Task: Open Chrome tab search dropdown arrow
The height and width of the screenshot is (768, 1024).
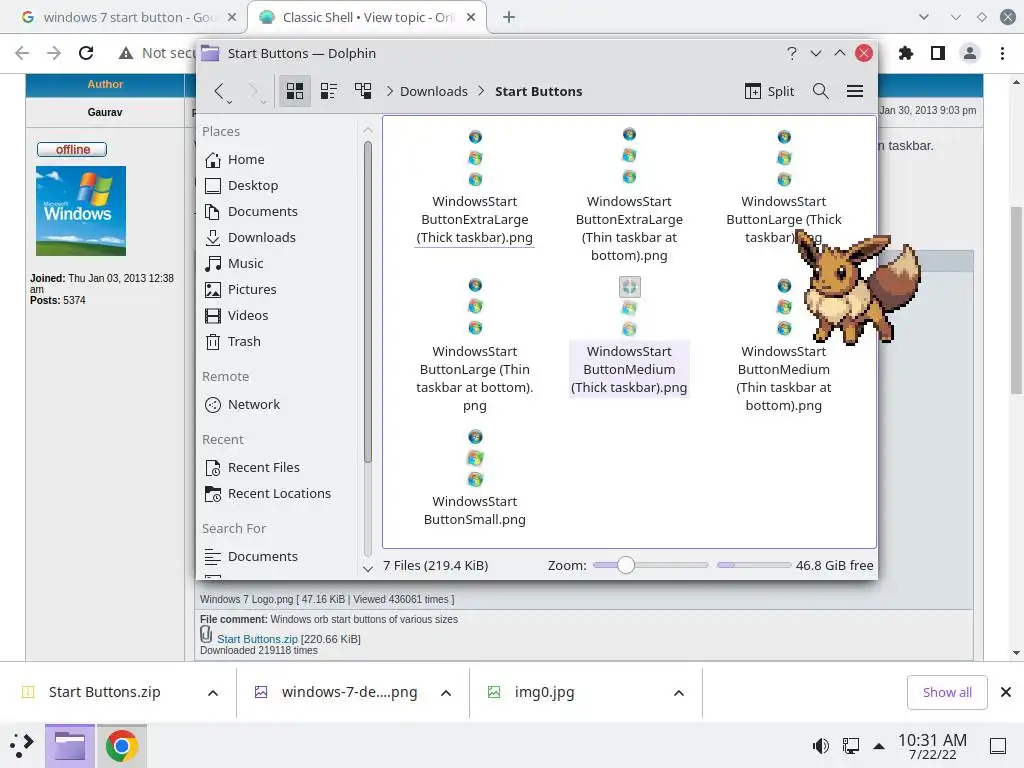Action: coord(923,18)
